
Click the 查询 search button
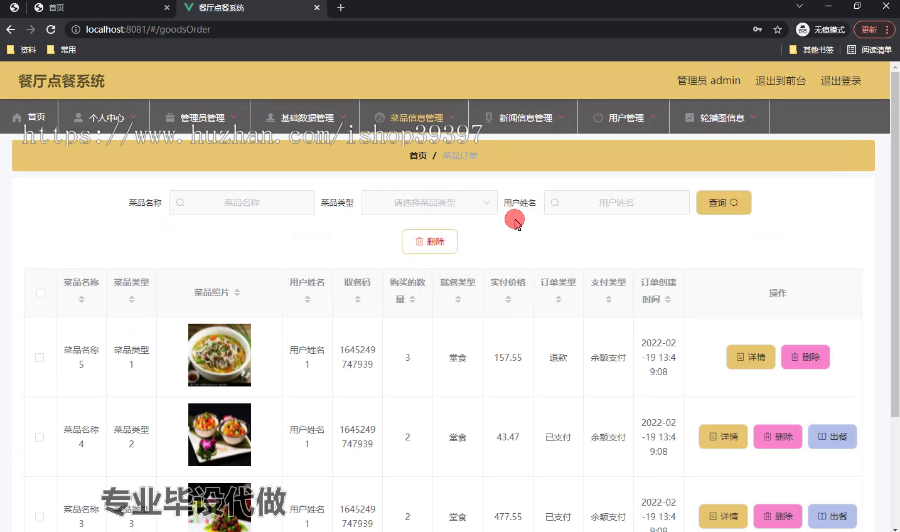click(x=723, y=203)
